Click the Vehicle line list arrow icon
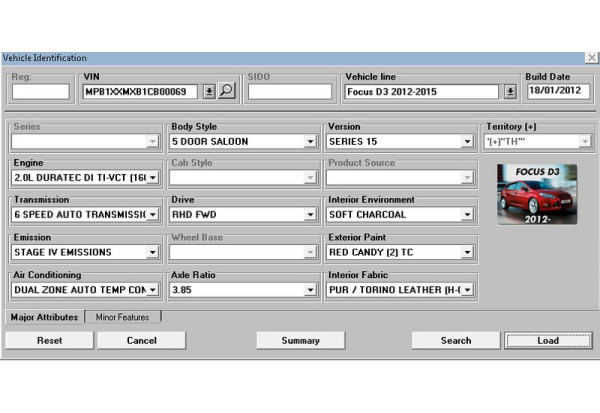Screen dimensions: 600x413 (510, 92)
